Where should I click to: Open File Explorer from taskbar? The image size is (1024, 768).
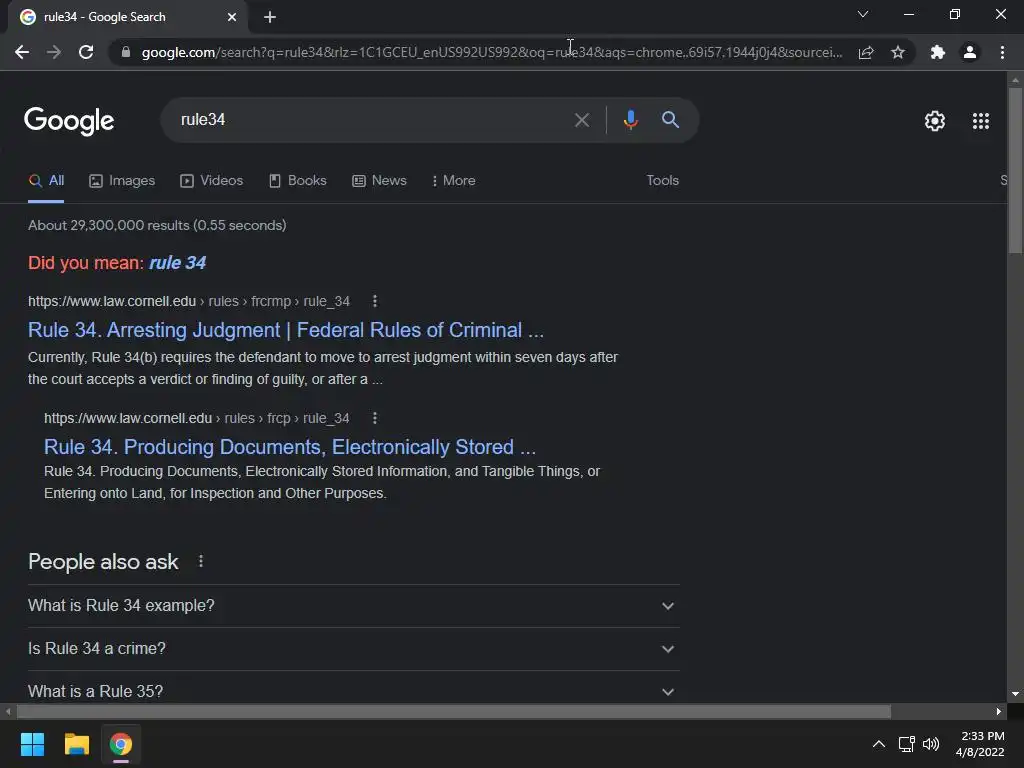pos(76,744)
